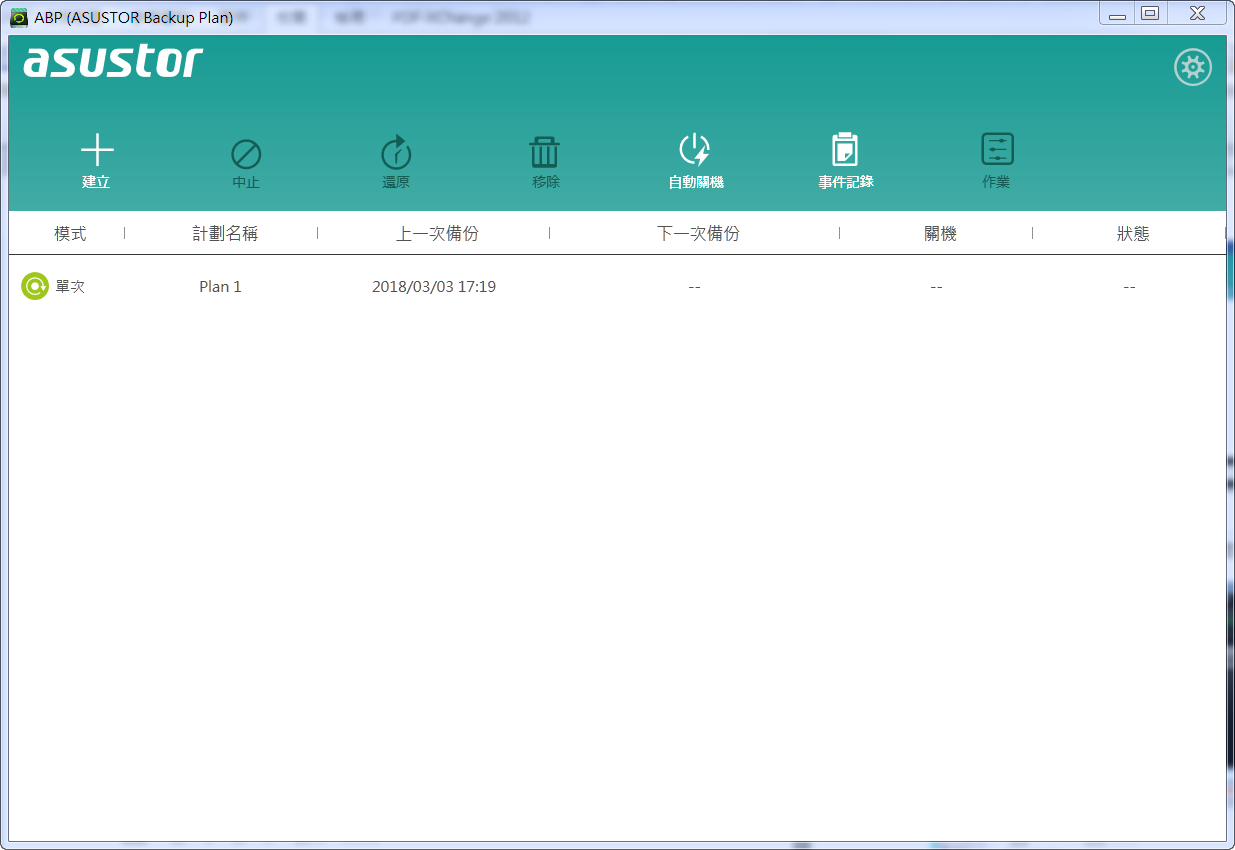Click the 2018/03/03 17:19 last backup cell
The image size is (1235, 850).
pos(434,287)
